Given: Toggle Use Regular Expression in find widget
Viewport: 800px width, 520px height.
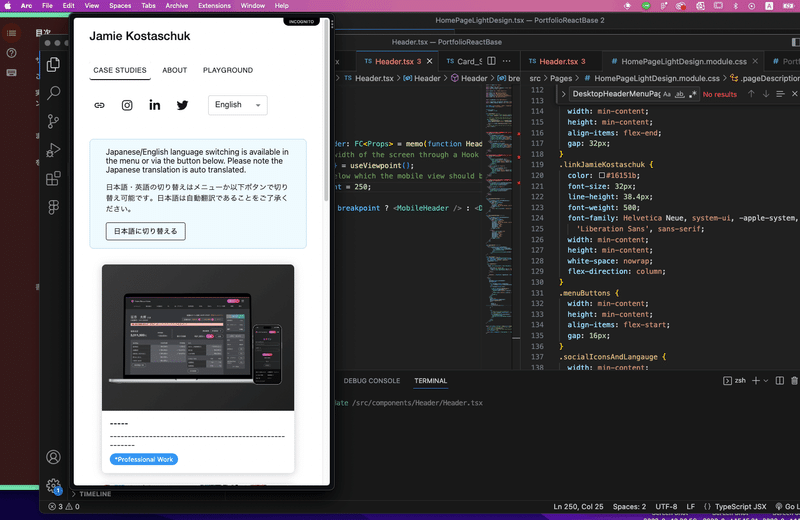Looking at the screenshot, I should pyautogui.click(x=692, y=94).
